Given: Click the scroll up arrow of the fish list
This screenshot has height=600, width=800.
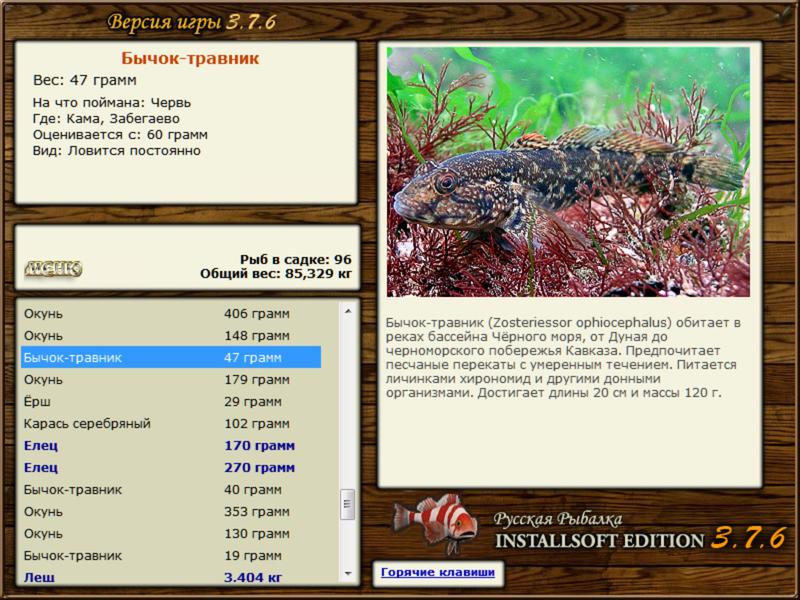Looking at the screenshot, I should coord(348,311).
